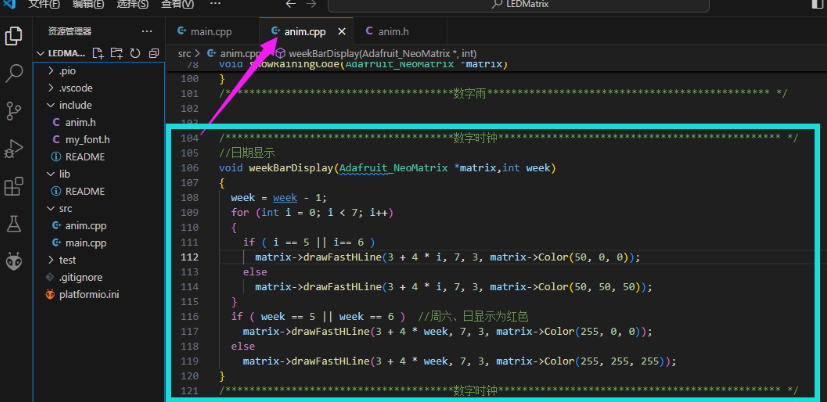The image size is (827, 402).
Task: Click the else keyword on line 113
Action: 255,272
